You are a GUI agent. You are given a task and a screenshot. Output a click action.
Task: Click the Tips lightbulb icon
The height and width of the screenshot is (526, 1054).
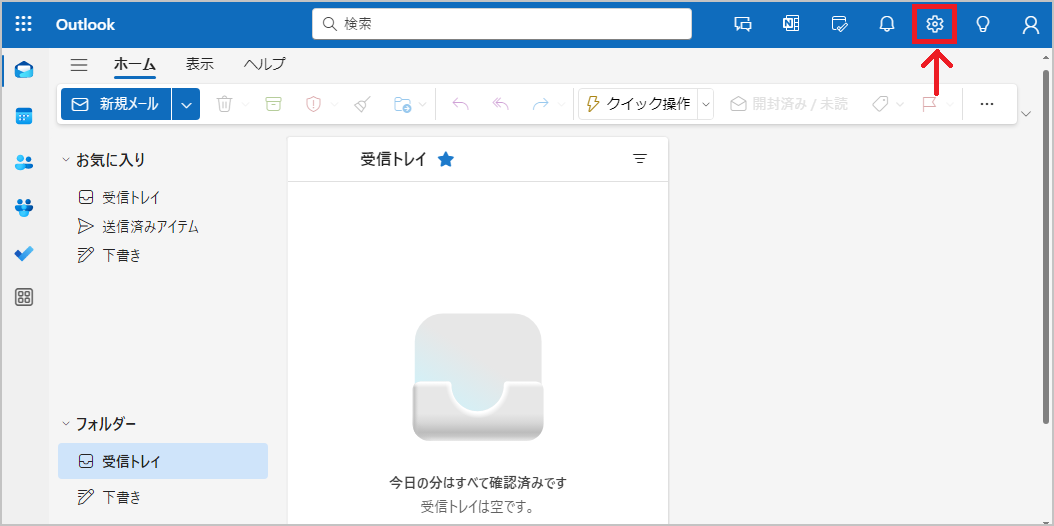(x=982, y=24)
